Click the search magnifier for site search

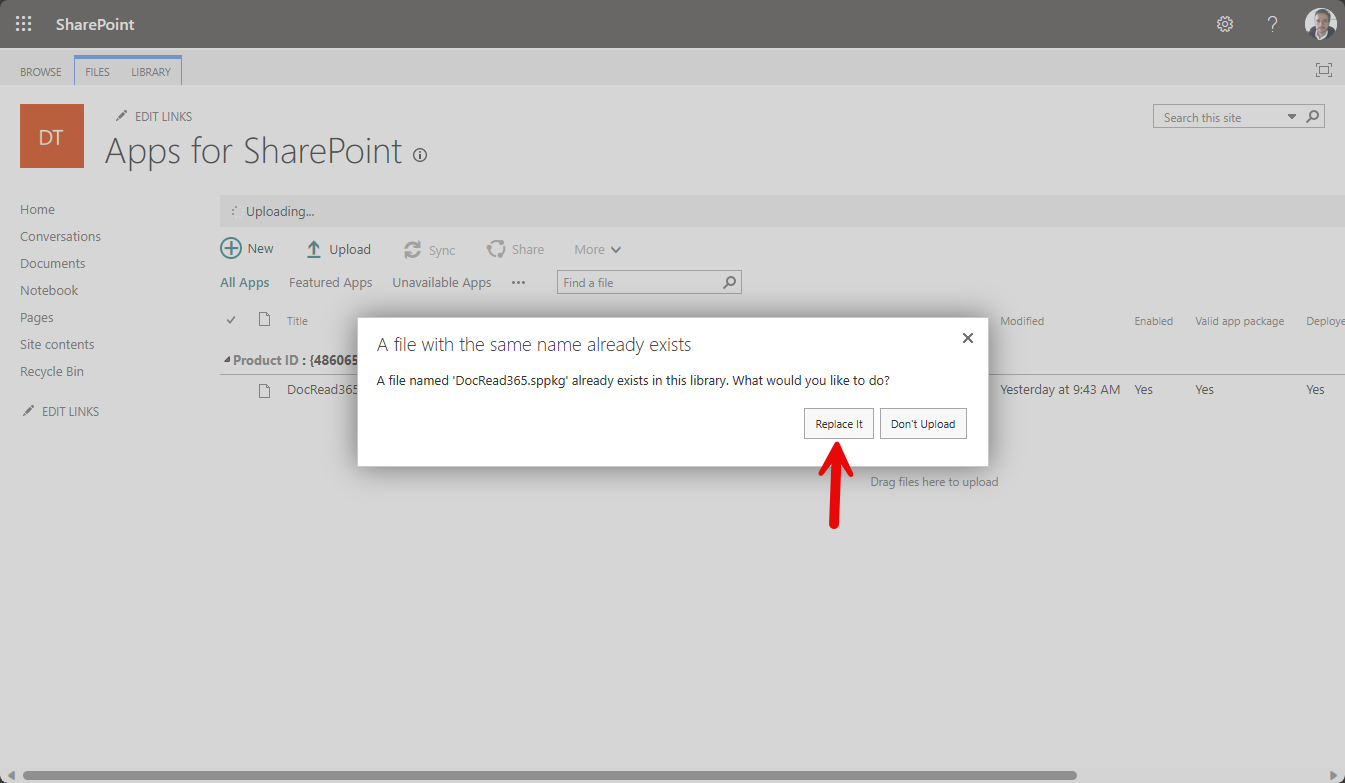[x=1313, y=117]
